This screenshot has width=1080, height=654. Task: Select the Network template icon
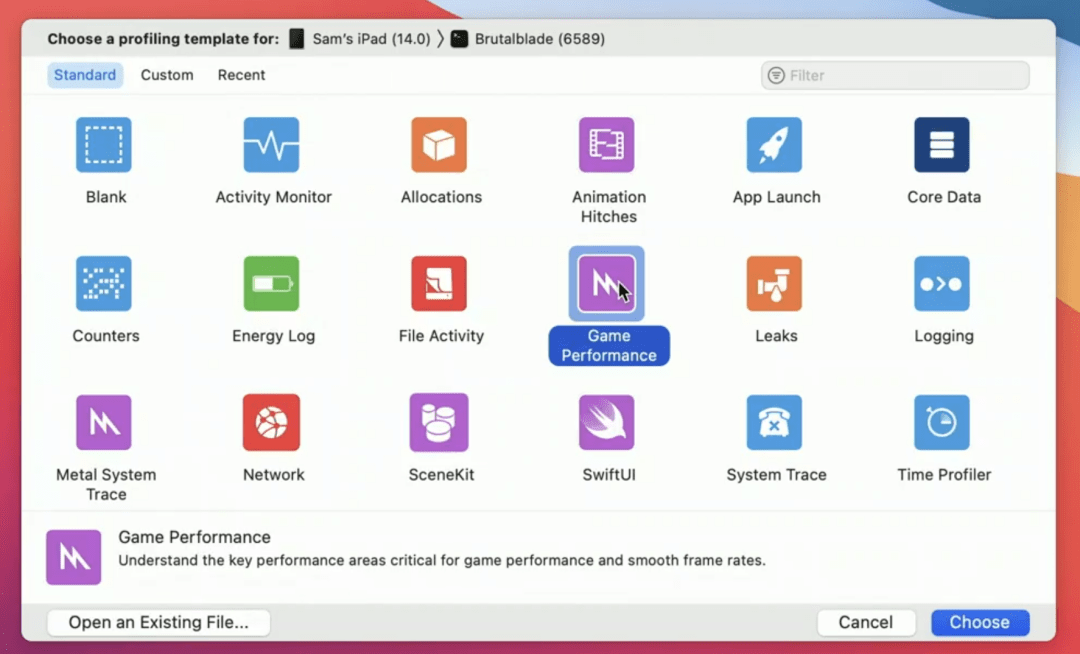271,422
